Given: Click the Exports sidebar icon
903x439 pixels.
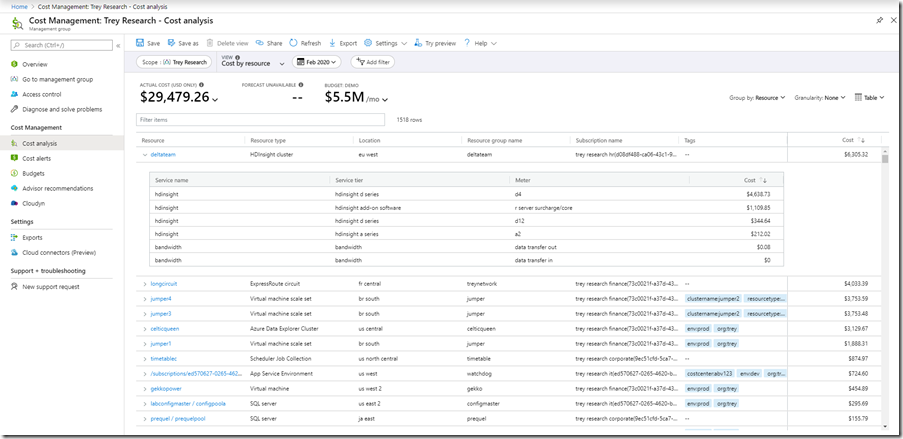Looking at the screenshot, I should [x=14, y=237].
